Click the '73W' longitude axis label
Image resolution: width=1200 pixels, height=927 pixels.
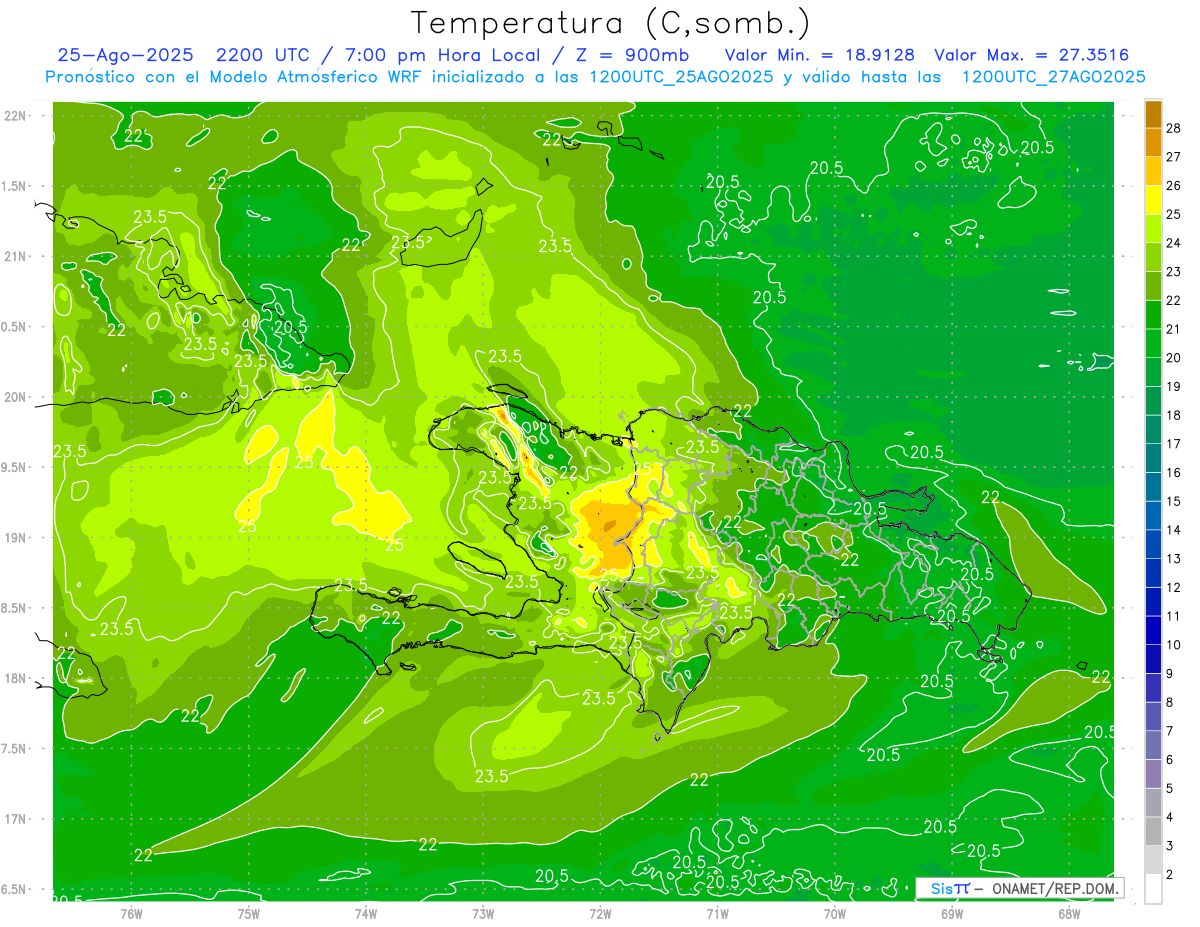pos(483,914)
